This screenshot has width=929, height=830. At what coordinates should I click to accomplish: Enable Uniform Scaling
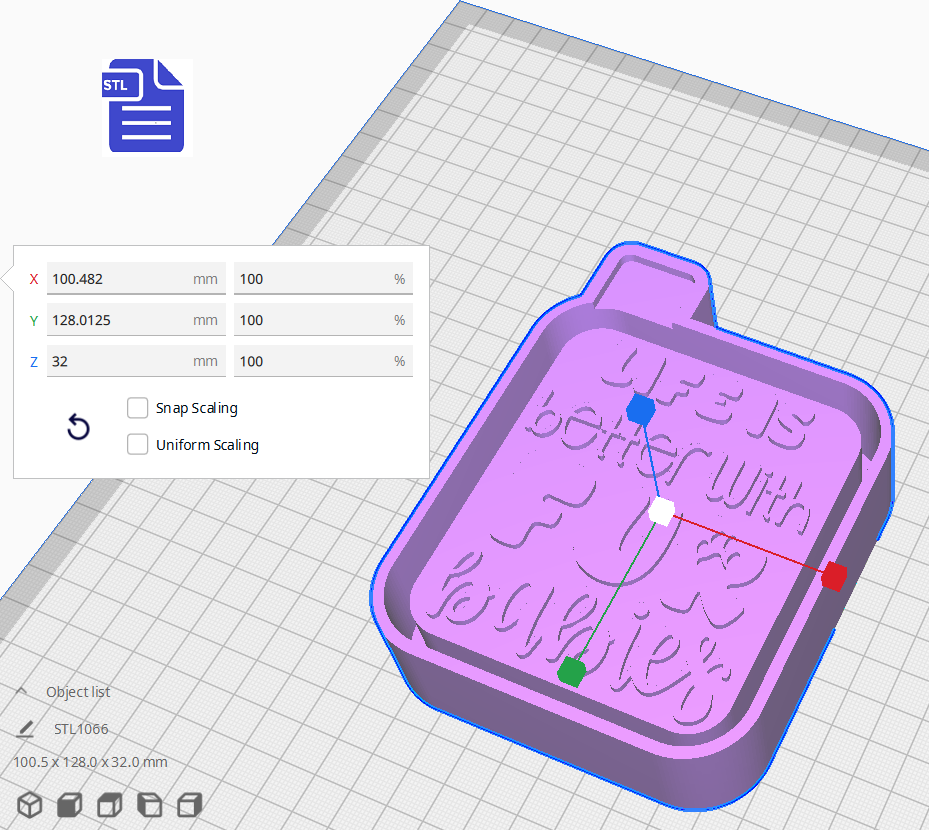point(137,444)
